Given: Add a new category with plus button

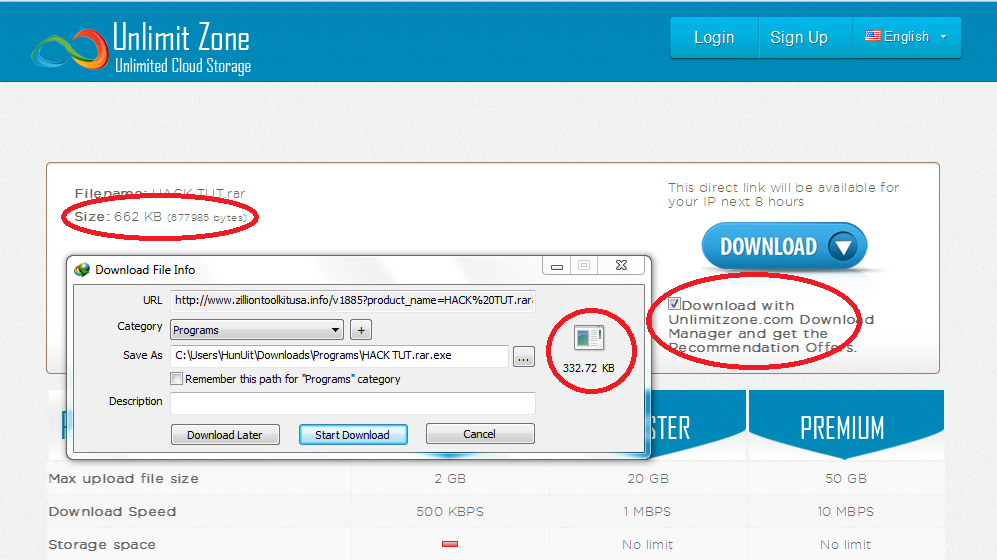Looking at the screenshot, I should click(361, 330).
